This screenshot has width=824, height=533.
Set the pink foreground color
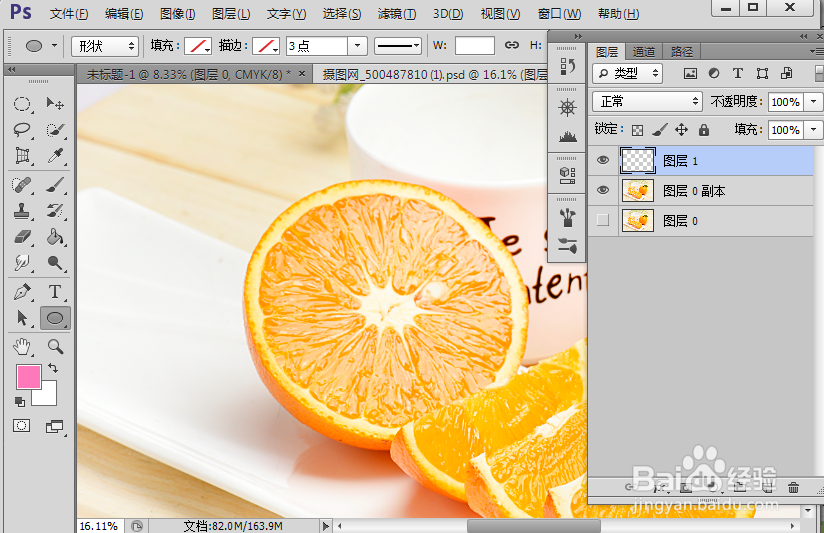[28, 377]
